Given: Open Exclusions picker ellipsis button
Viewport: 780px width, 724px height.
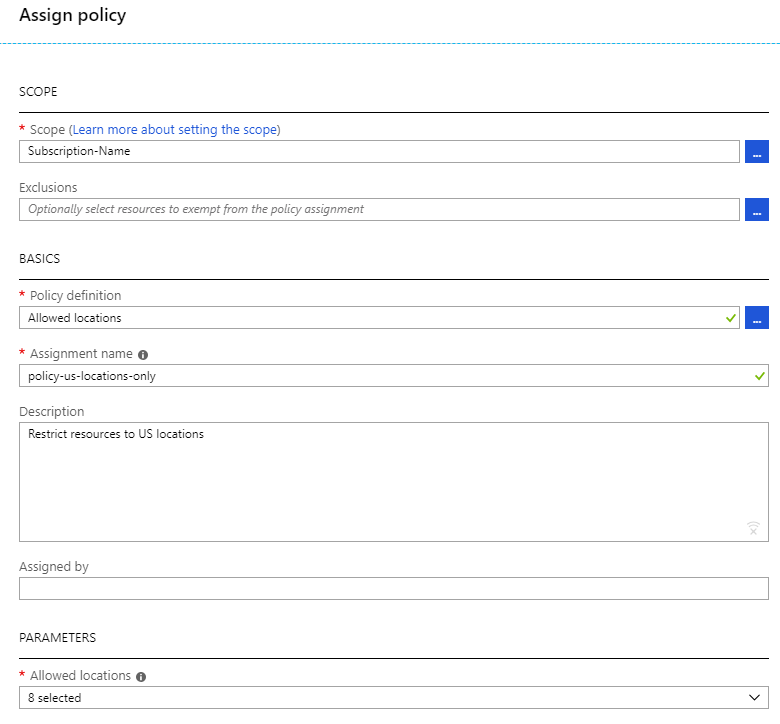Looking at the screenshot, I should (x=757, y=209).
